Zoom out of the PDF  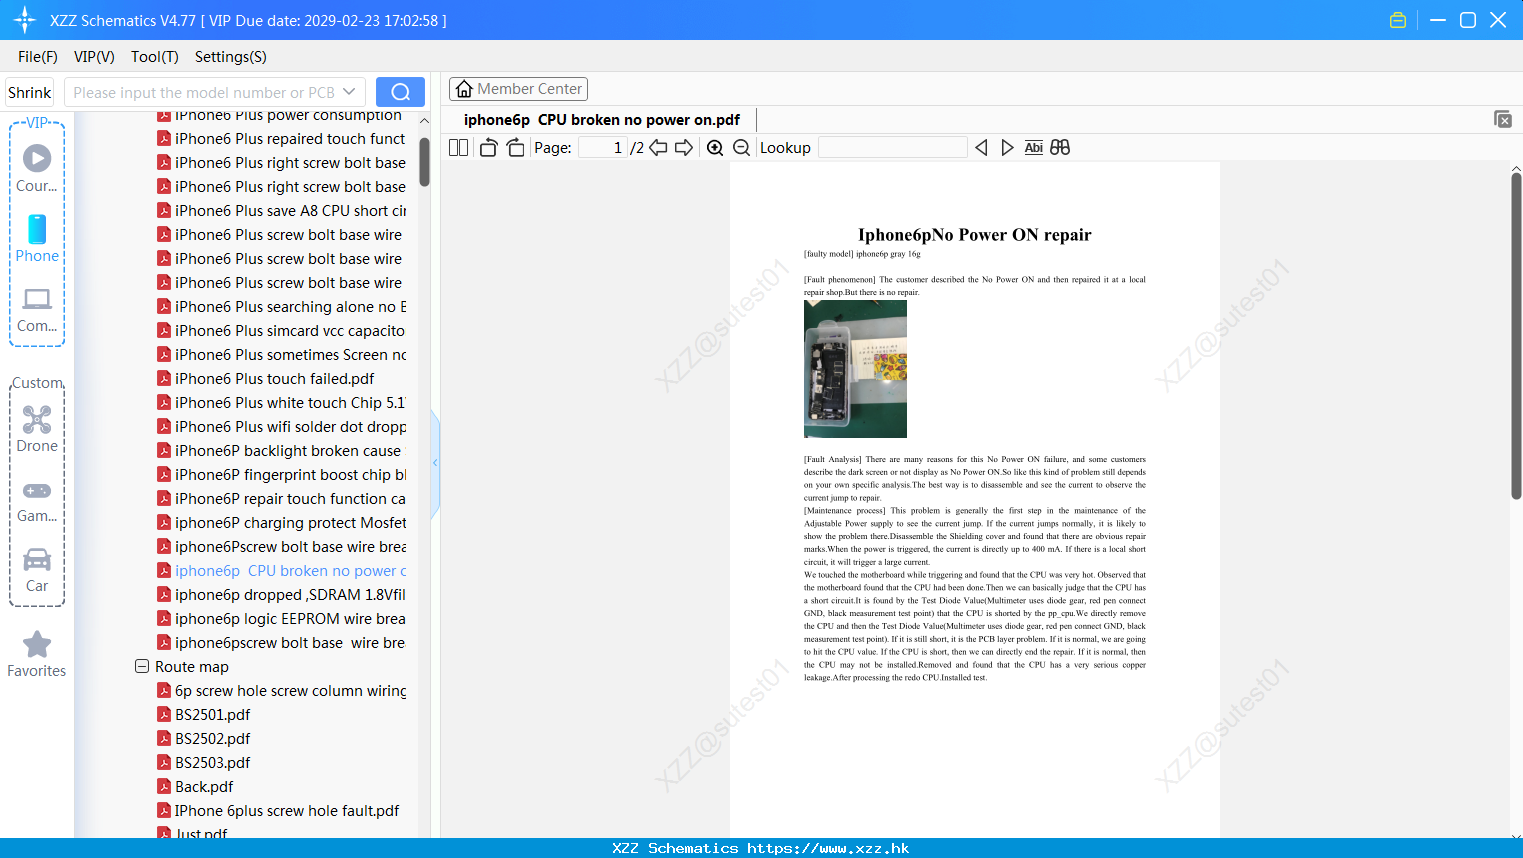coord(741,148)
